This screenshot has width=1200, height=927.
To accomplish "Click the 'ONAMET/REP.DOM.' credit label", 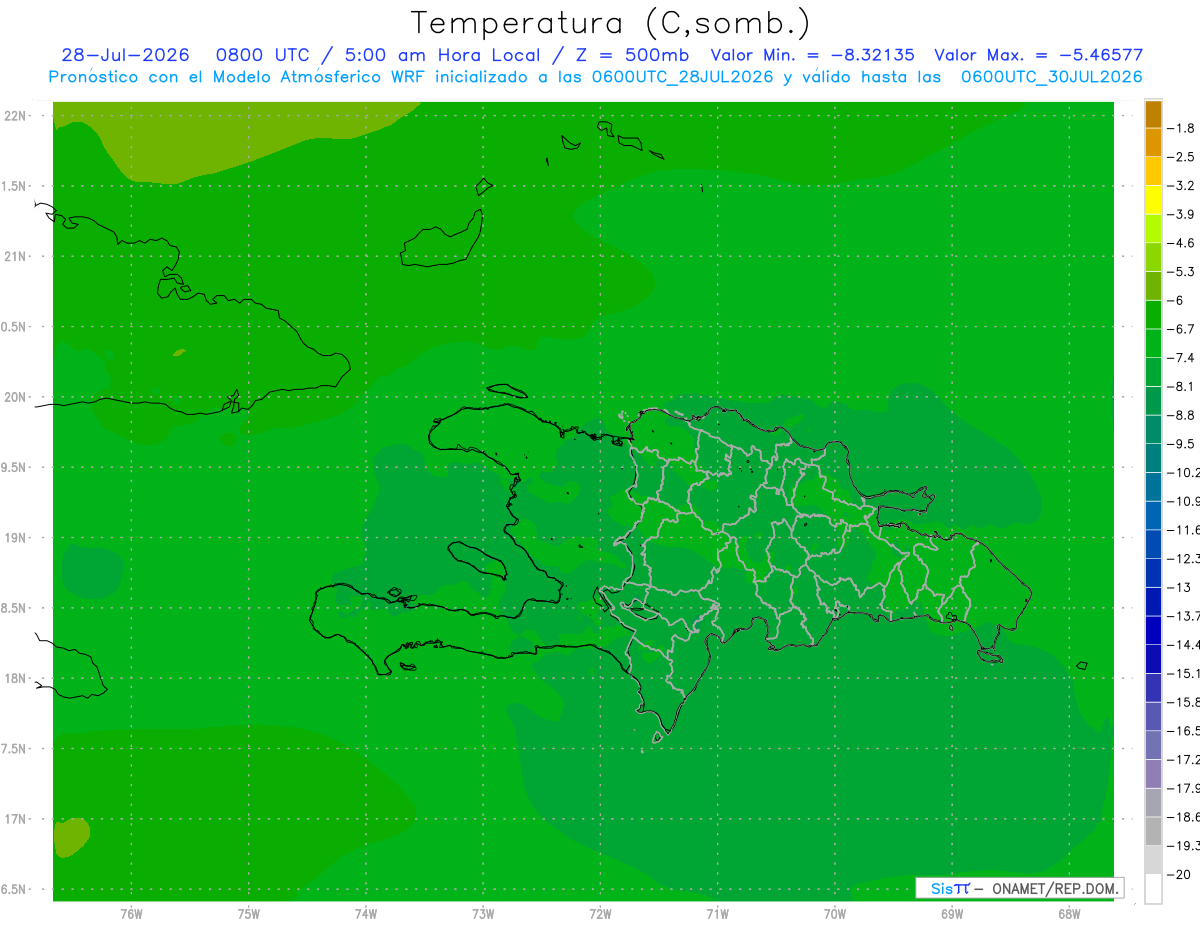I will pos(1053,888).
